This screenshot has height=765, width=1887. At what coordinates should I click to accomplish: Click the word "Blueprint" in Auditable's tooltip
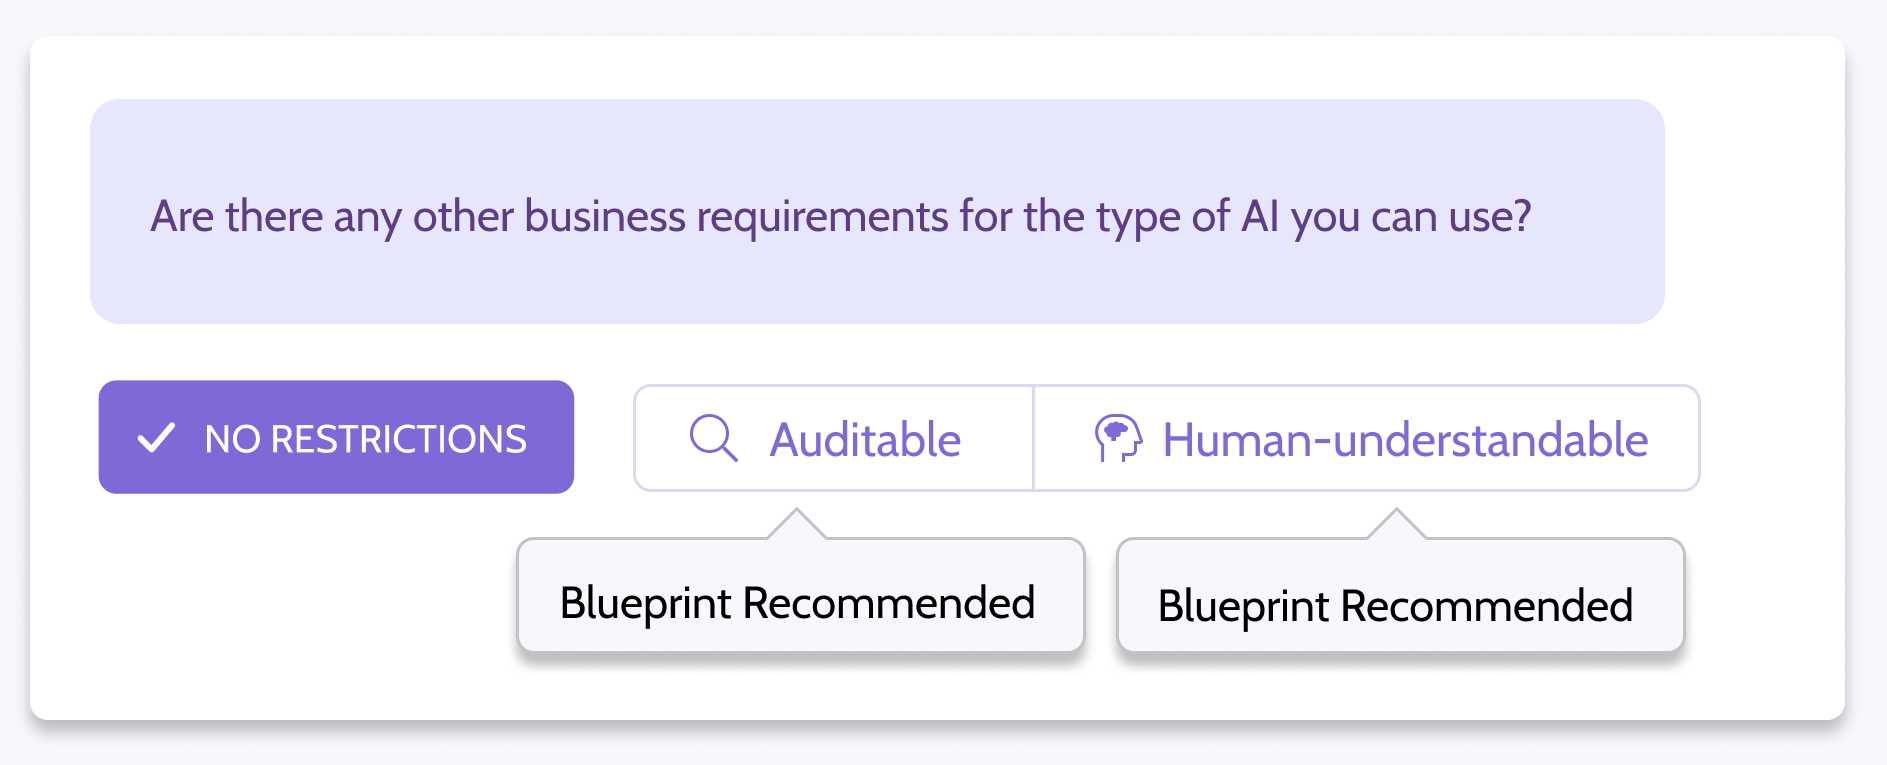click(645, 603)
